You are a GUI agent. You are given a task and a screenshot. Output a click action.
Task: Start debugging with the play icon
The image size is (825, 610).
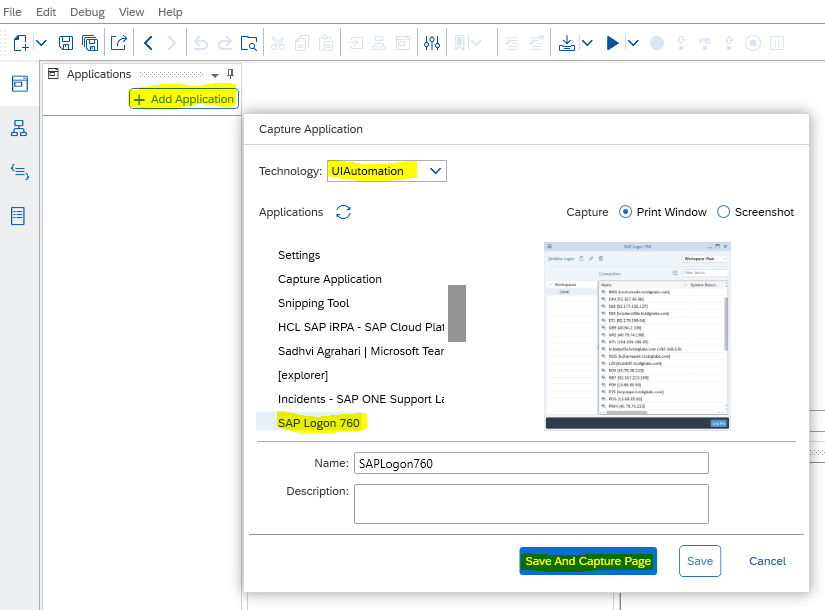(612, 43)
